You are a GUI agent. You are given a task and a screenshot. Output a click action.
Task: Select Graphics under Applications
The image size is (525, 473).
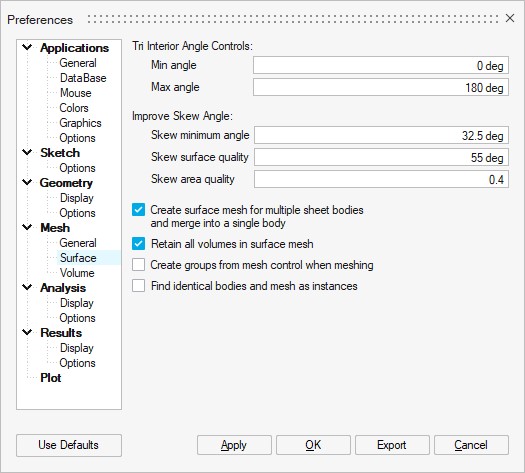(80, 123)
